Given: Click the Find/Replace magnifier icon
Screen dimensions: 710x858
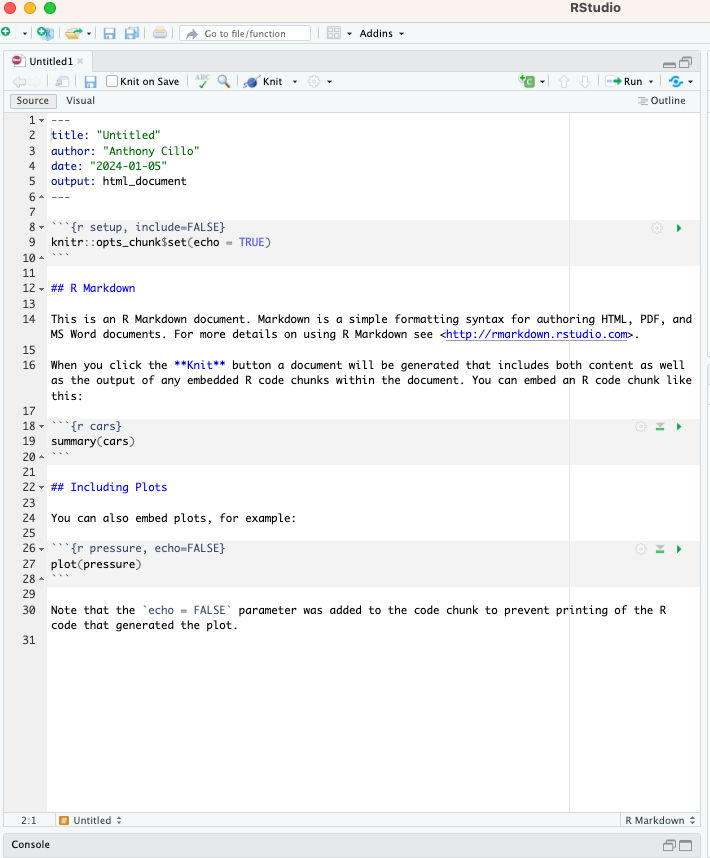Looking at the screenshot, I should (224, 81).
